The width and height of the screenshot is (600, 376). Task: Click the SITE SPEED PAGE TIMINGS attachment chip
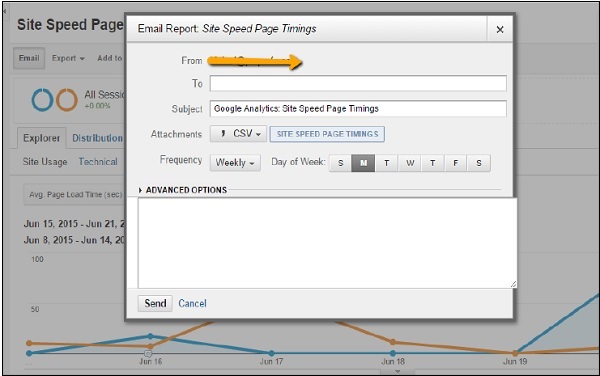point(327,134)
